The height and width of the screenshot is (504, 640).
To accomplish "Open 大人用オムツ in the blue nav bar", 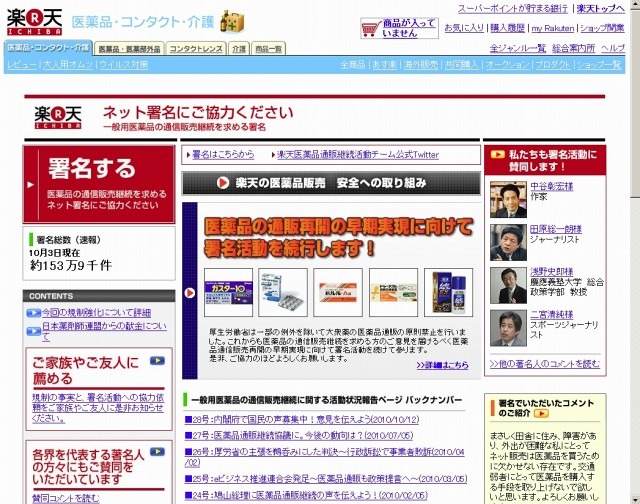I will click(68, 65).
